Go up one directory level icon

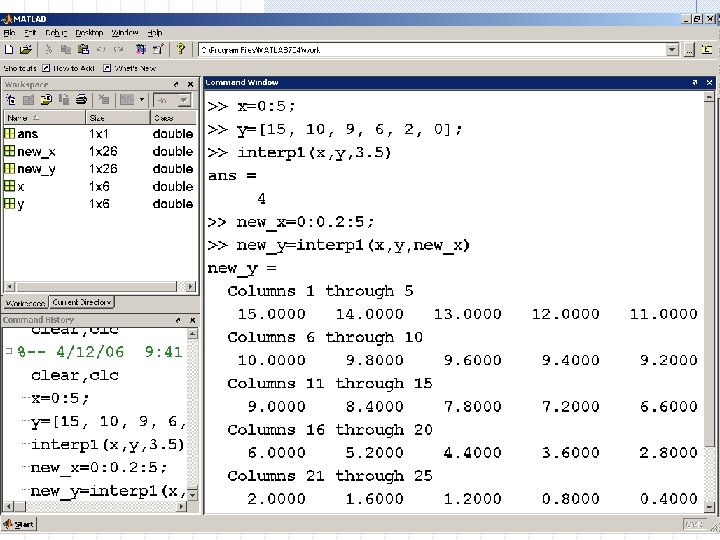[x=707, y=50]
